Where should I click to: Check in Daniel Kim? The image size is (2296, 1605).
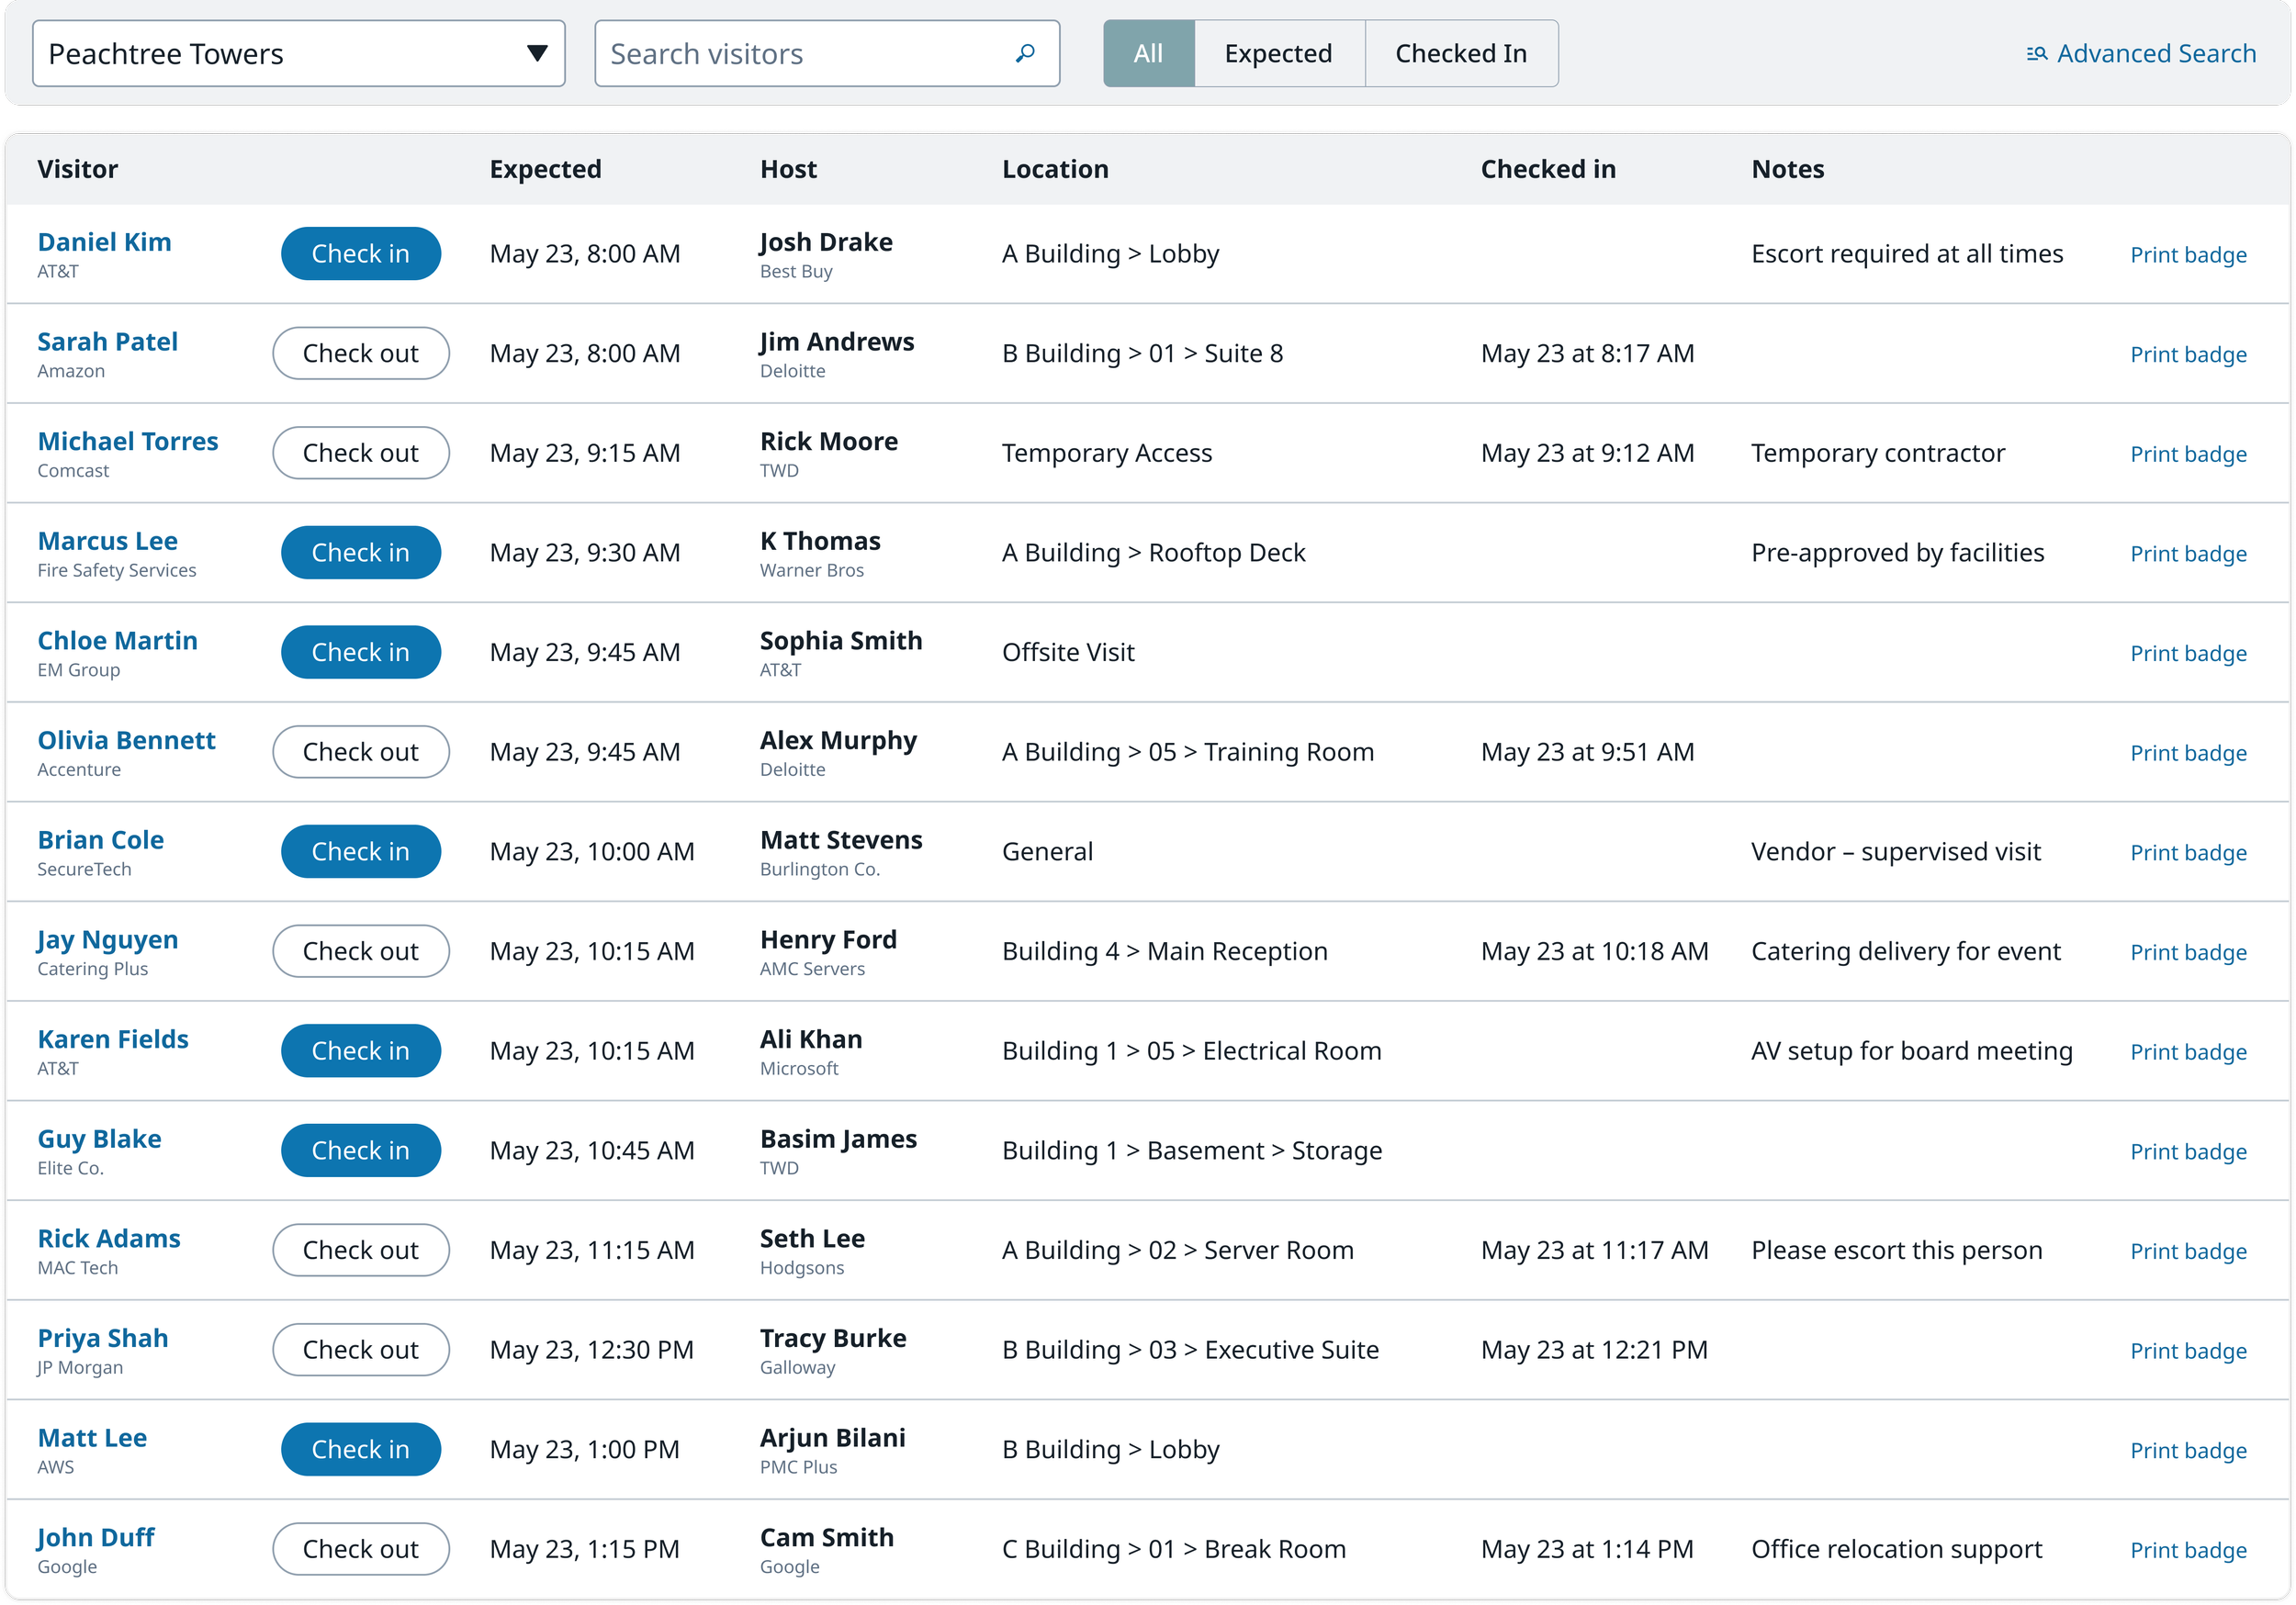(x=360, y=254)
